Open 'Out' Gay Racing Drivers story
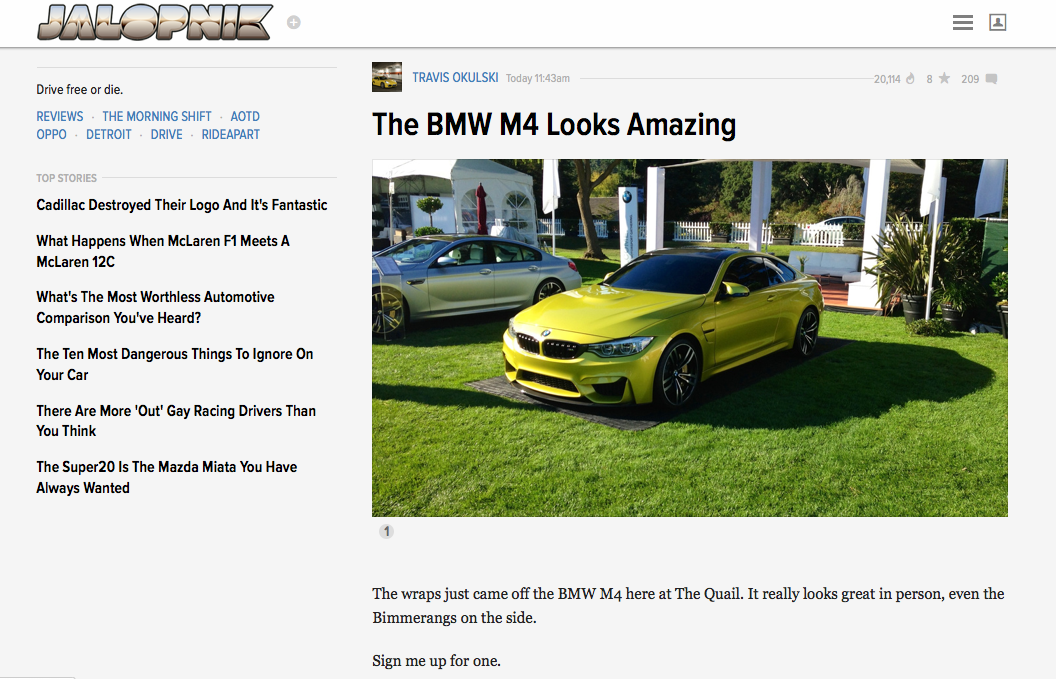This screenshot has width=1056, height=679. pos(176,420)
